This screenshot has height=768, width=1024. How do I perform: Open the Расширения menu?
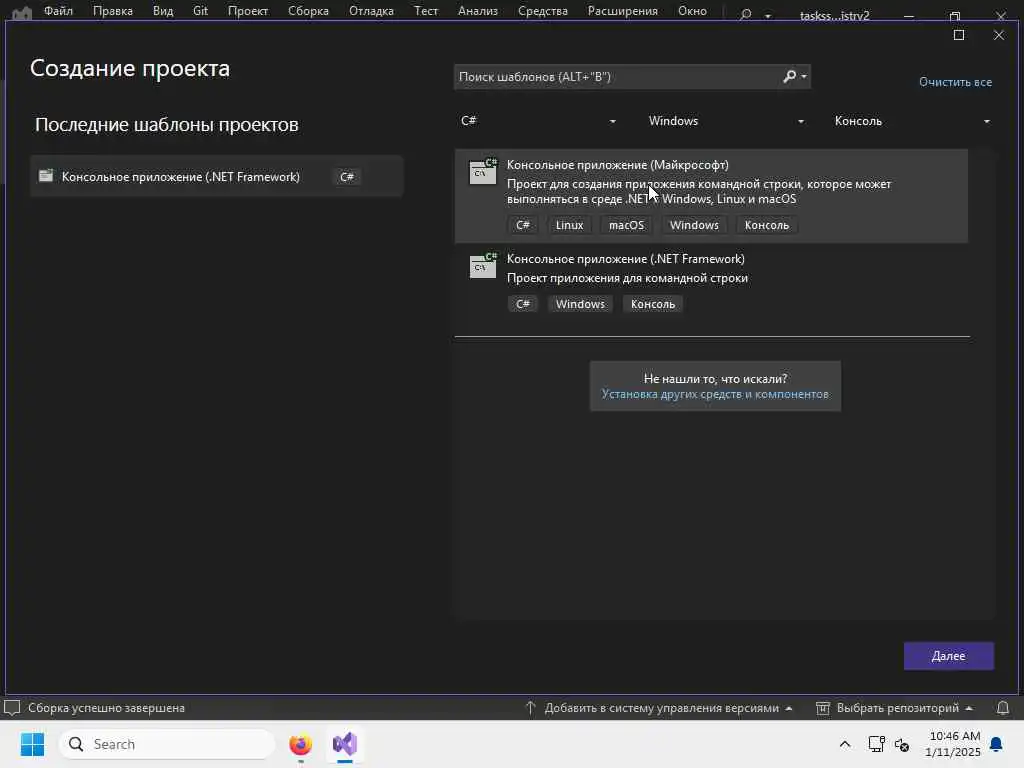622,11
